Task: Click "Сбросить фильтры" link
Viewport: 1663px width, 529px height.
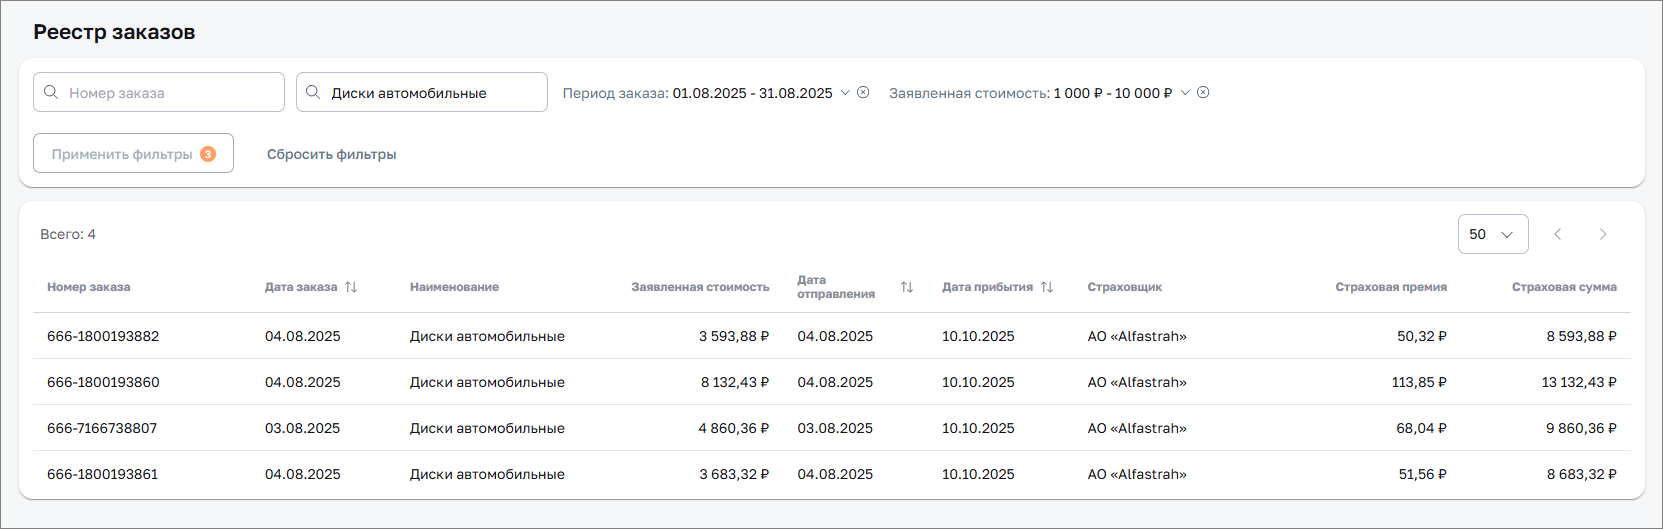Action: coord(332,154)
